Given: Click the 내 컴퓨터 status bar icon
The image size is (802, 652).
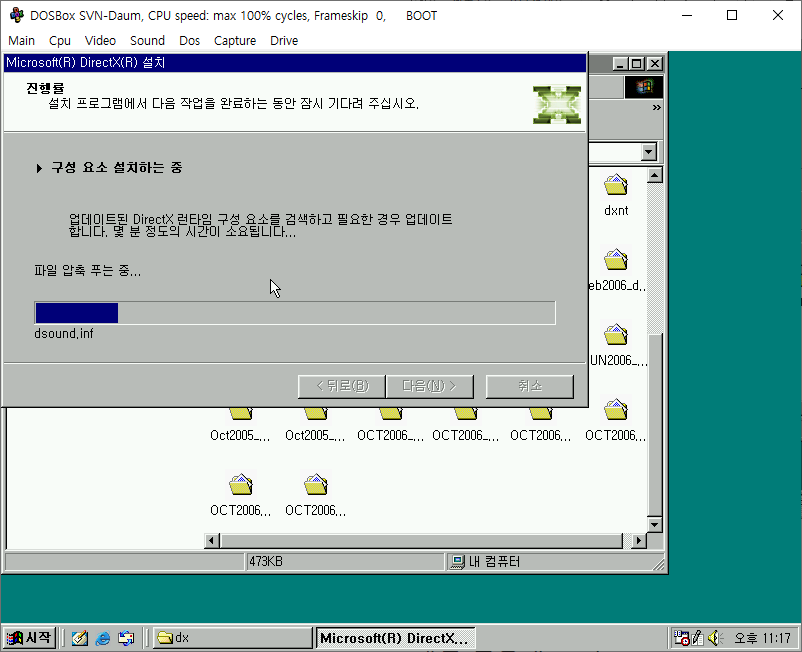Looking at the screenshot, I should click(x=456, y=562).
